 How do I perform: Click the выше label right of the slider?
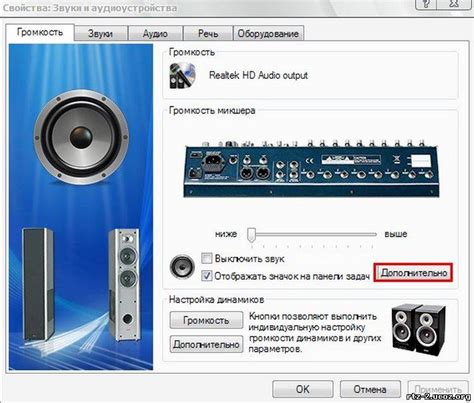tap(396, 234)
